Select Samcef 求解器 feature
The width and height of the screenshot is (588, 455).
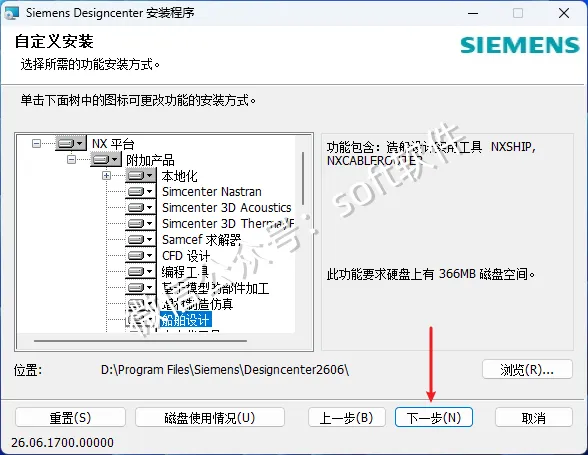pyautogui.click(x=201, y=240)
